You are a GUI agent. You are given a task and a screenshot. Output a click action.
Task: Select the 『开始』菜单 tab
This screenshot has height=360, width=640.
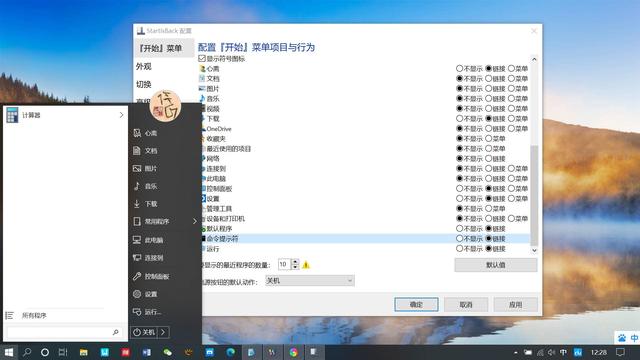164,48
